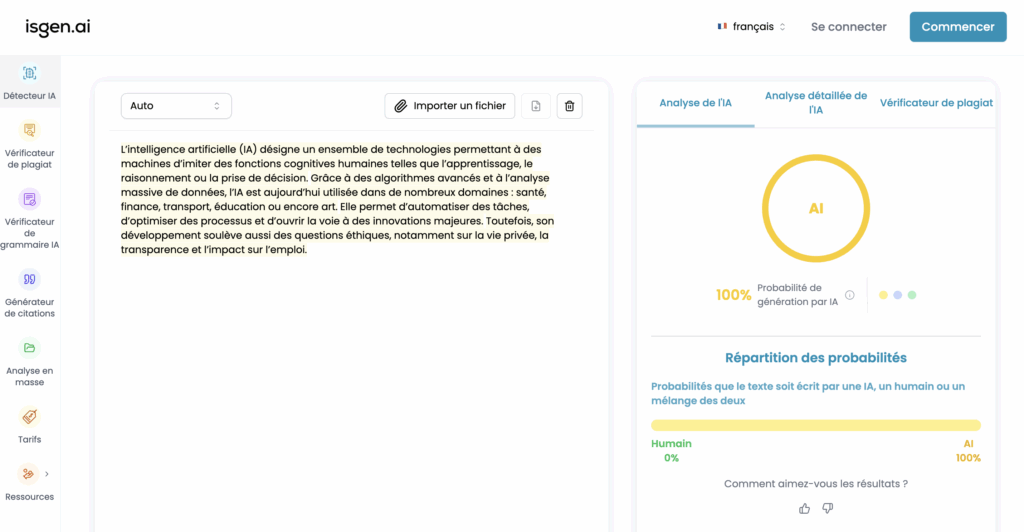Open the Détecteur IA sidebar icon
The height and width of the screenshot is (532, 1024).
(x=29, y=73)
